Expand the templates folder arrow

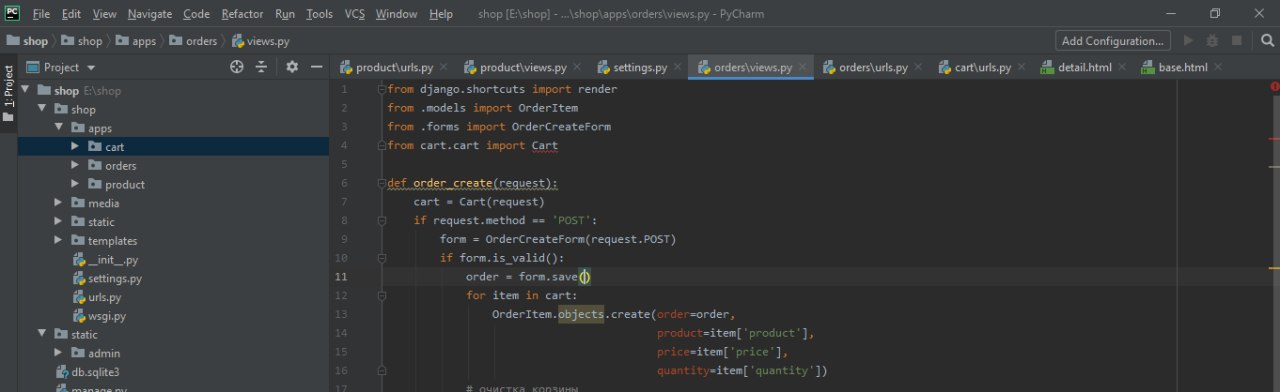click(x=59, y=240)
